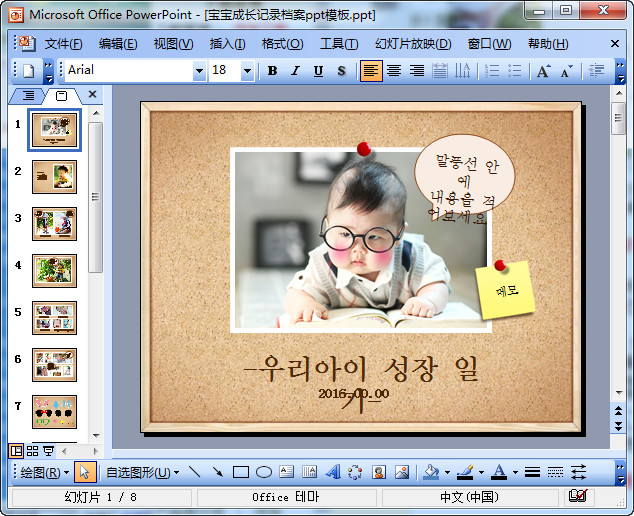Decrease font size with small A
This screenshot has height=516, width=634.
(x=566, y=71)
